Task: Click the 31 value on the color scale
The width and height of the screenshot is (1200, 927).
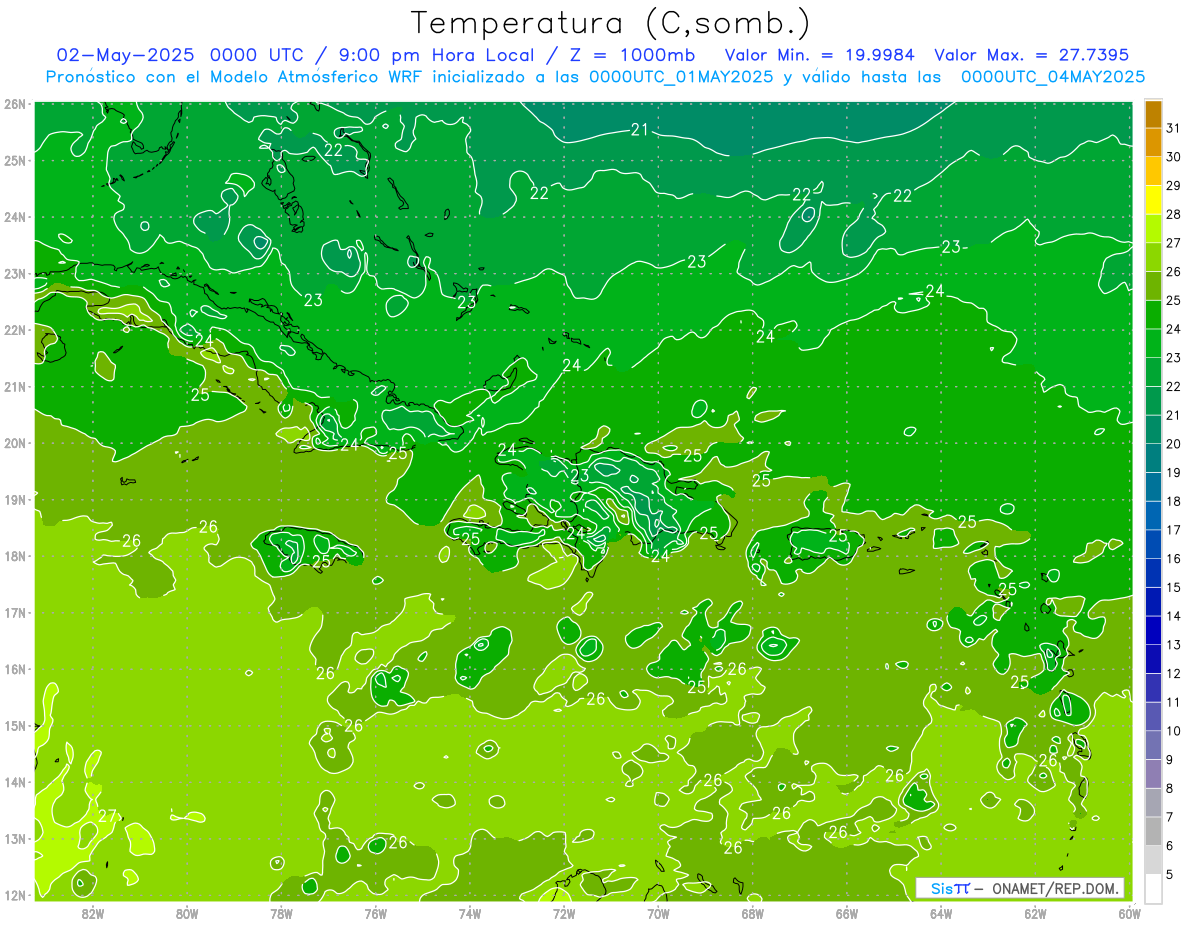Action: click(x=1173, y=128)
